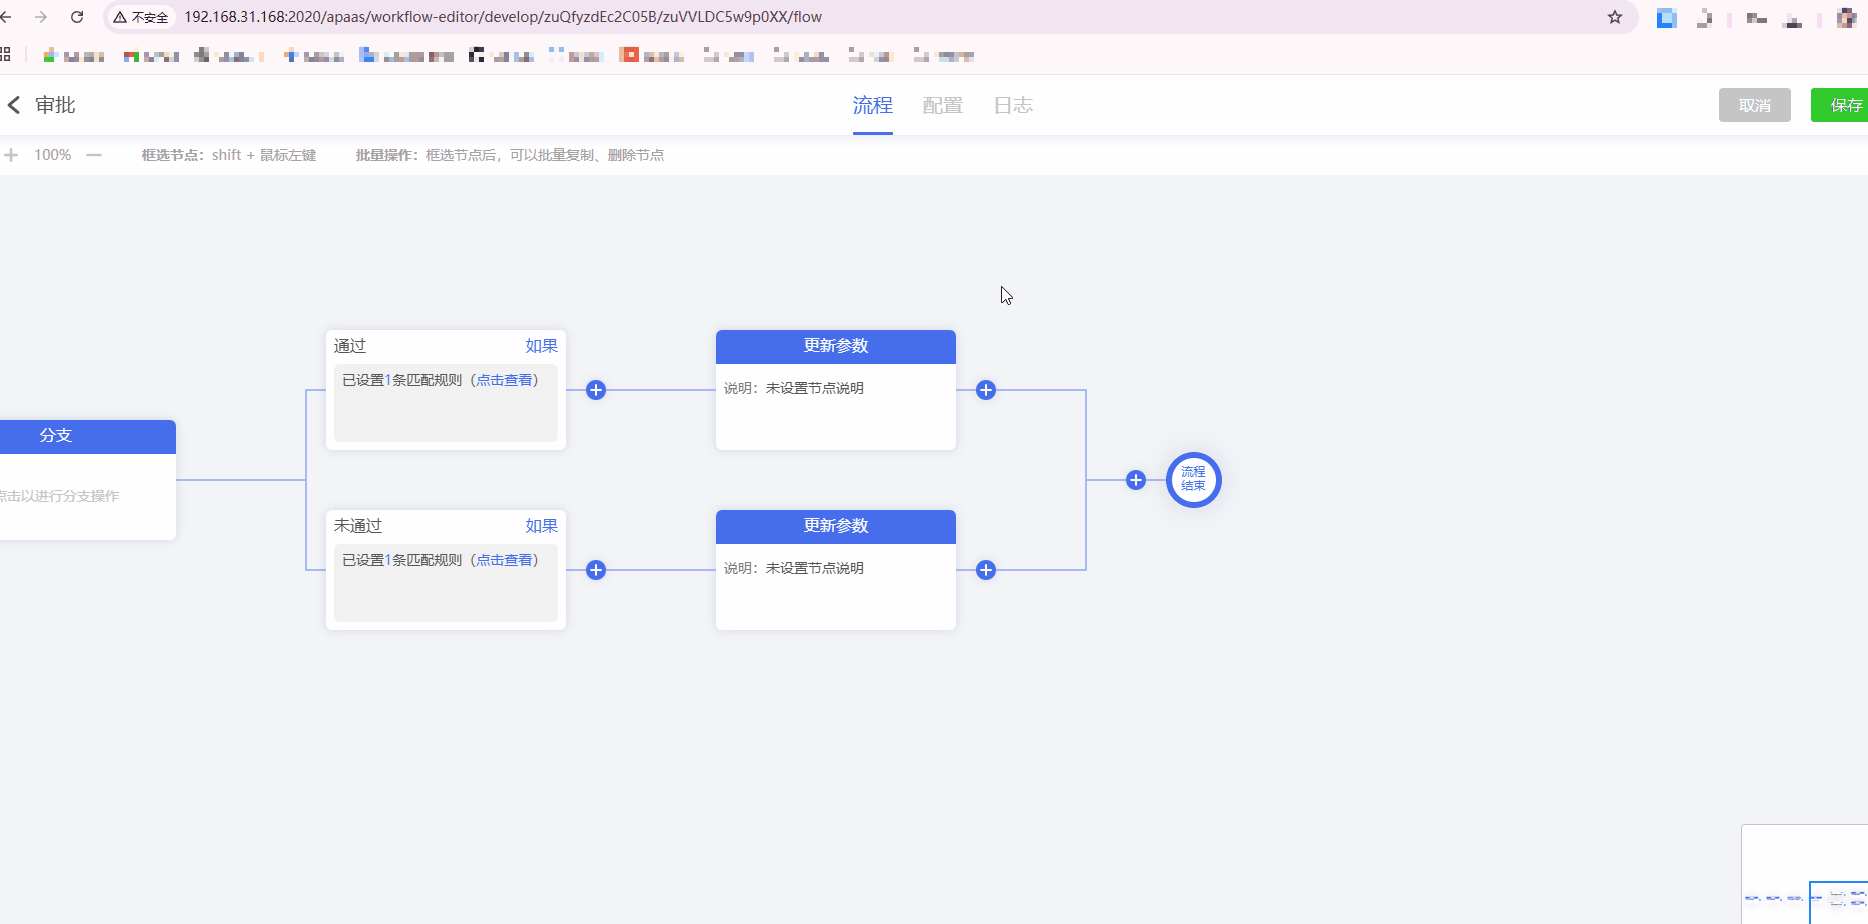Zoom in with the plus icon
The width and height of the screenshot is (1868, 924).
11,155
